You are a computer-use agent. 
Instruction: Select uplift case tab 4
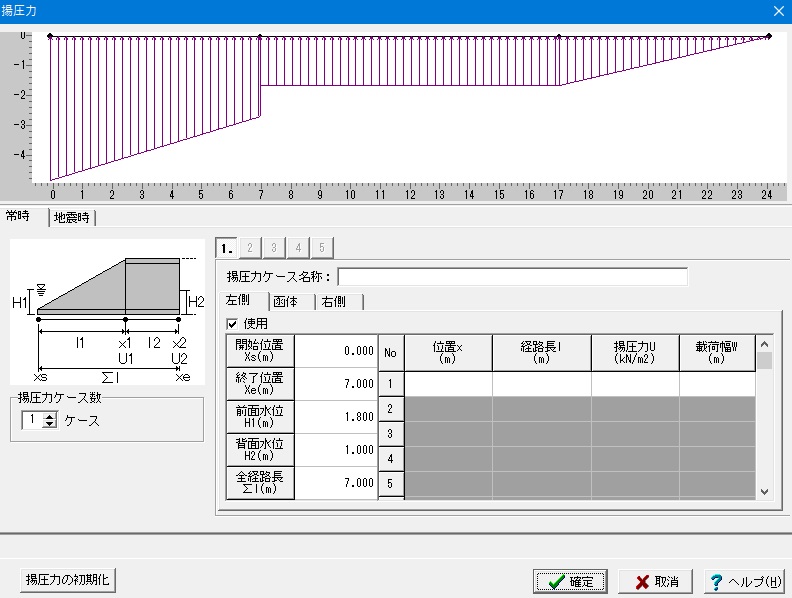pos(298,248)
